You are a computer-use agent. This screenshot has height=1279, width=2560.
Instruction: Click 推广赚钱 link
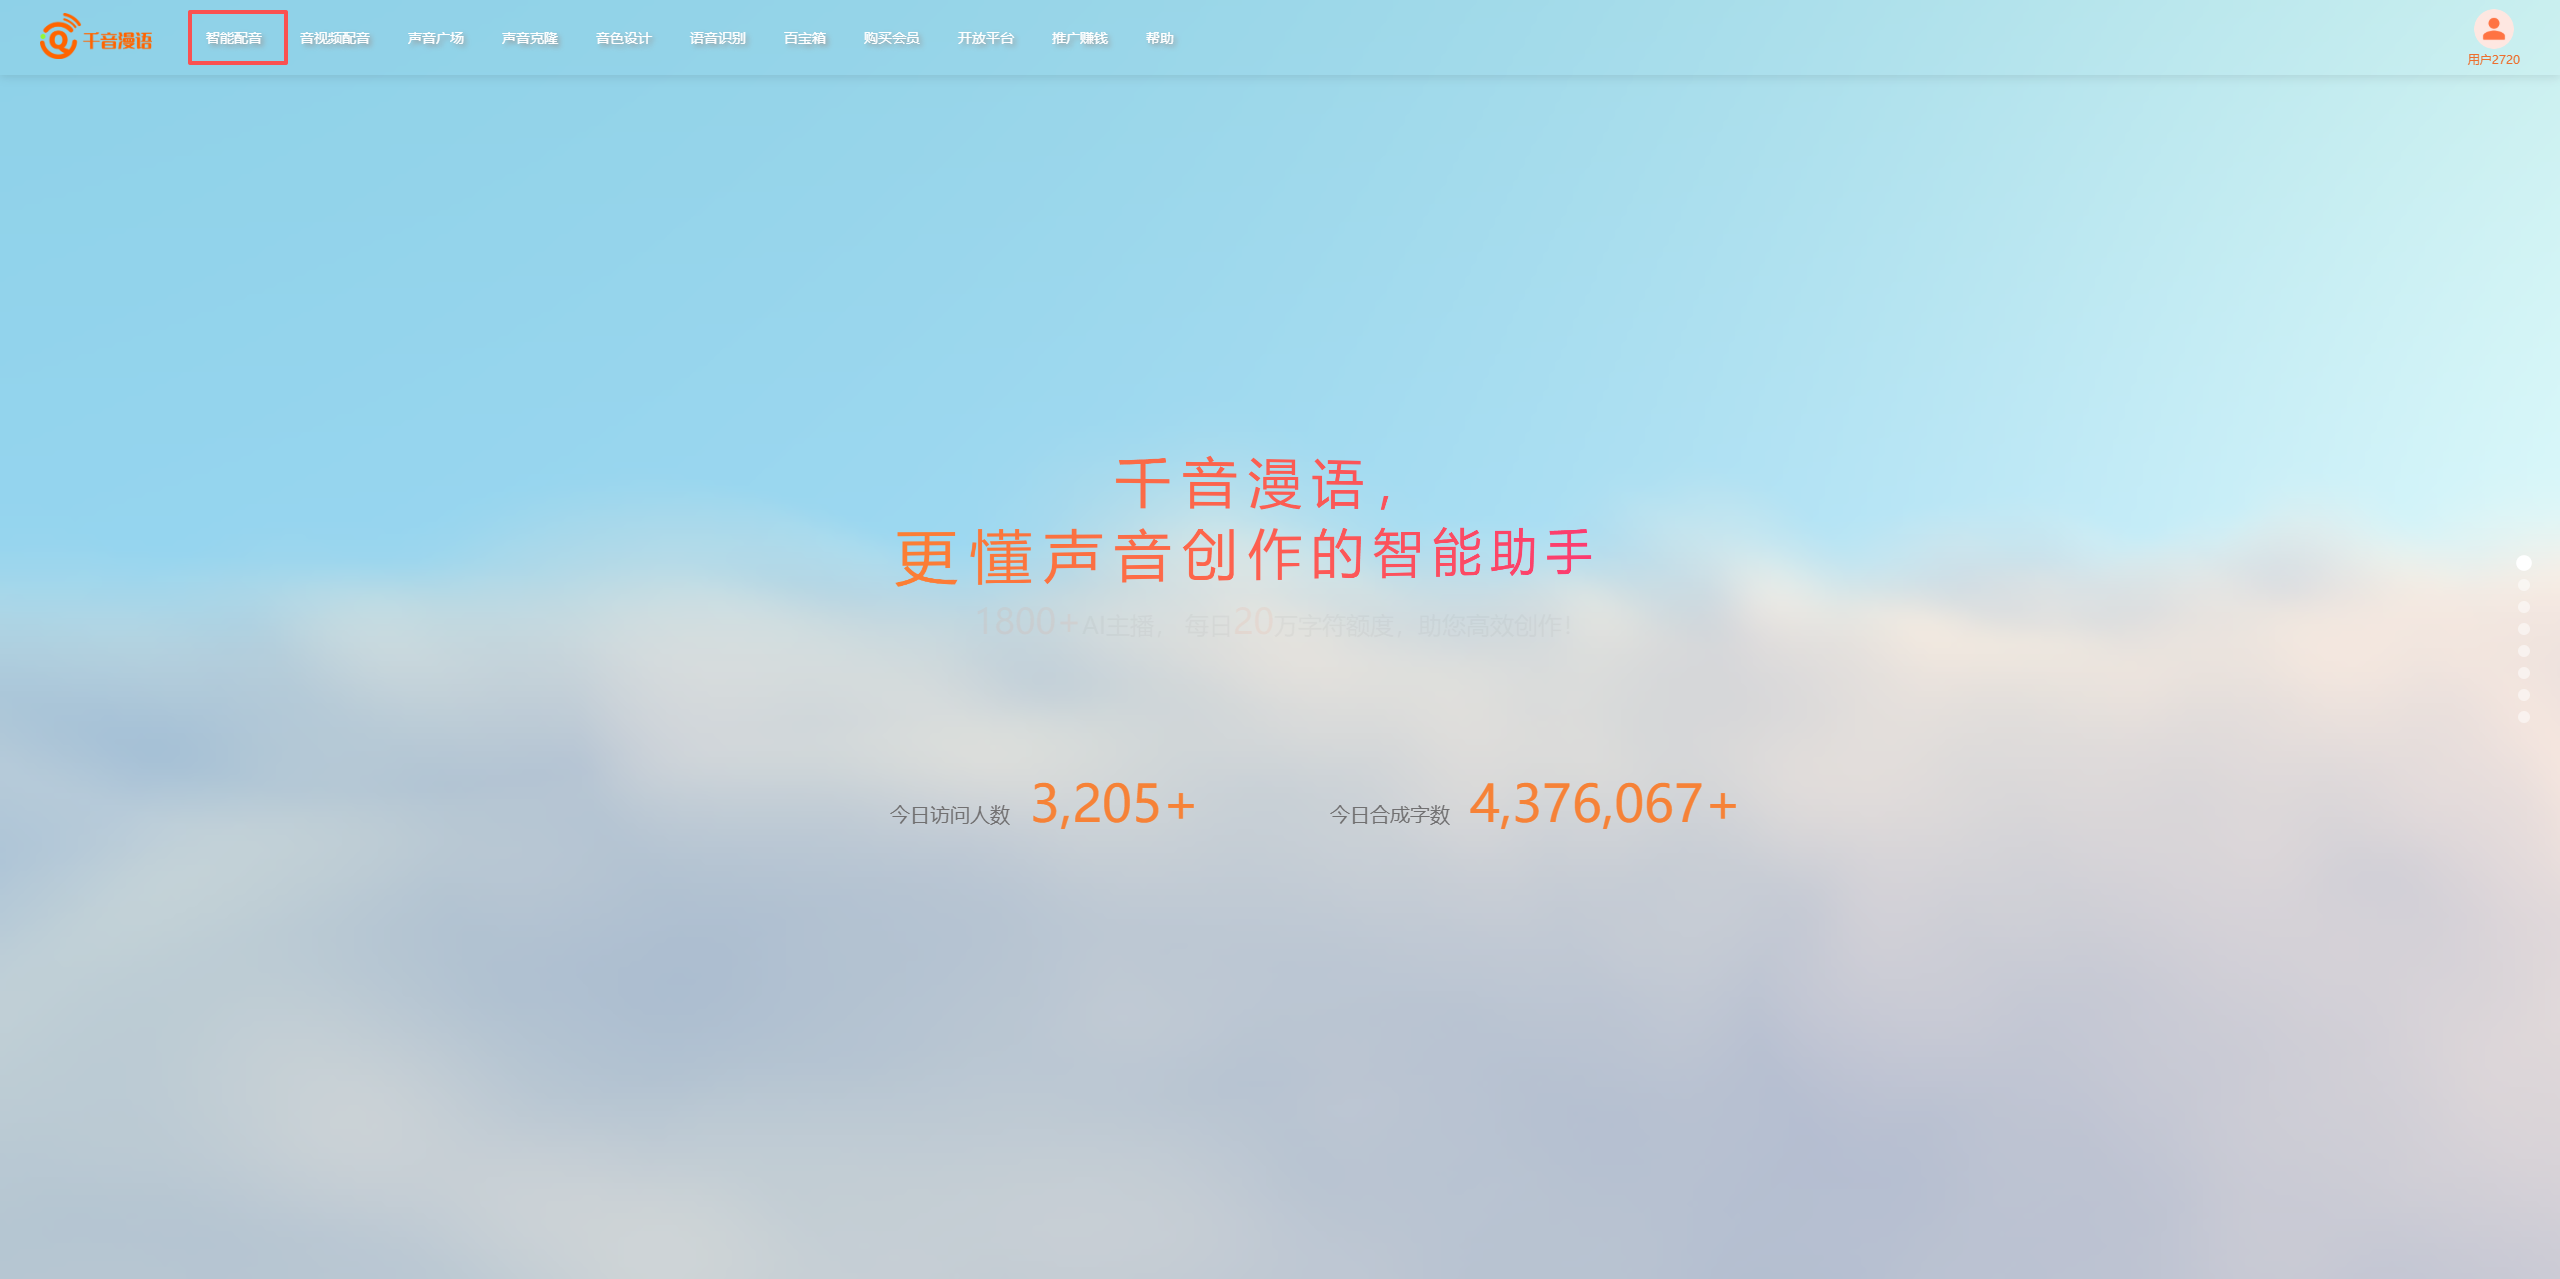click(x=1080, y=38)
